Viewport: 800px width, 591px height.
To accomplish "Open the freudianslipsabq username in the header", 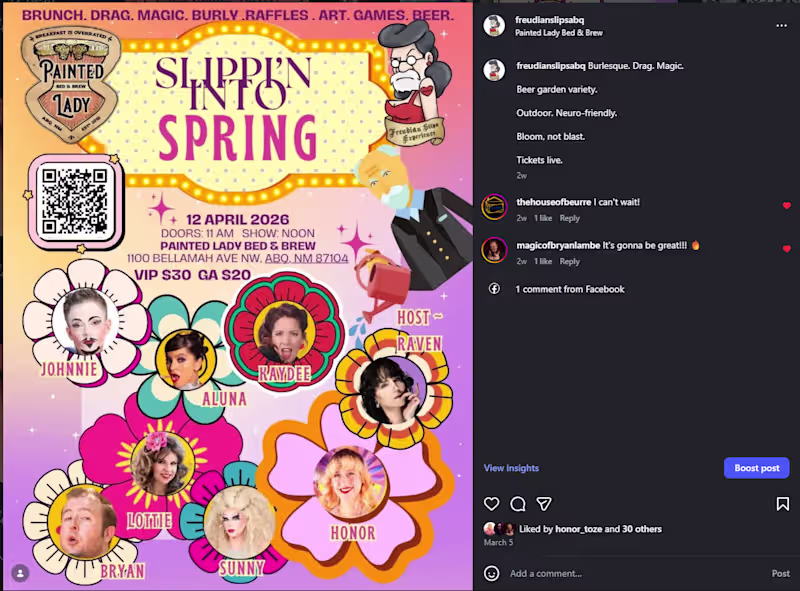I will coord(549,20).
